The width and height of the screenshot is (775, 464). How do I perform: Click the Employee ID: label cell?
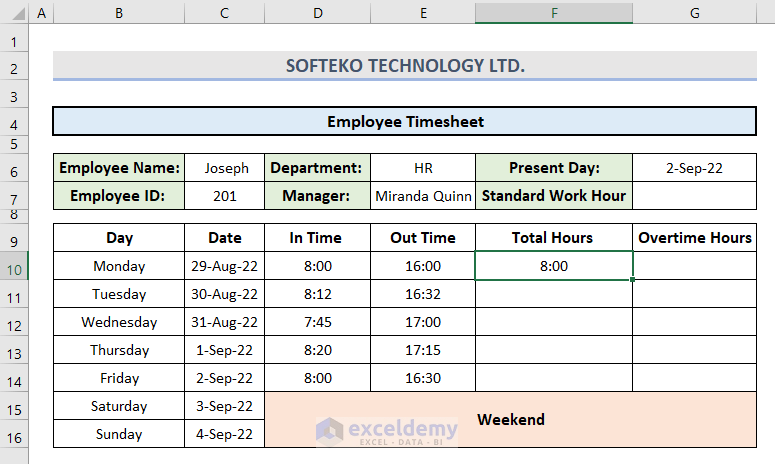pos(119,196)
